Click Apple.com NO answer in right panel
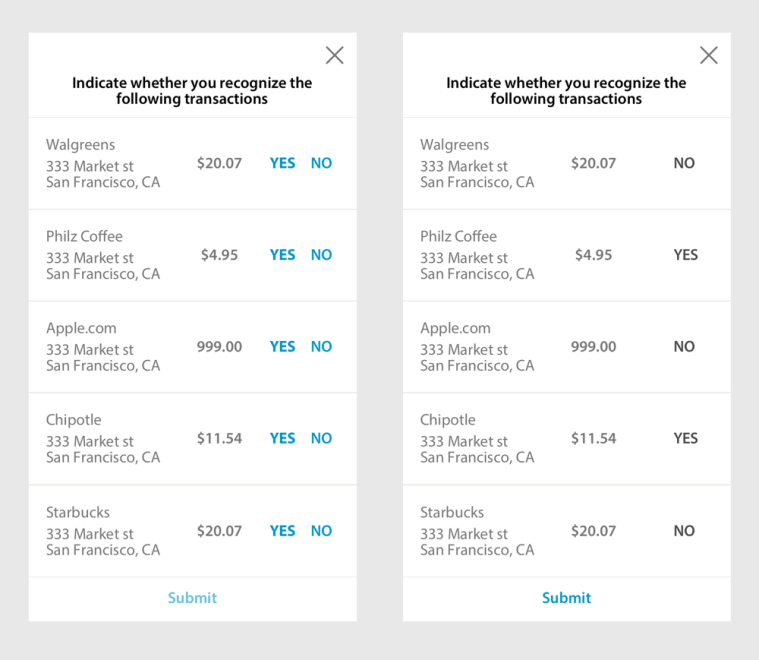The width and height of the screenshot is (759, 660). [x=684, y=347]
